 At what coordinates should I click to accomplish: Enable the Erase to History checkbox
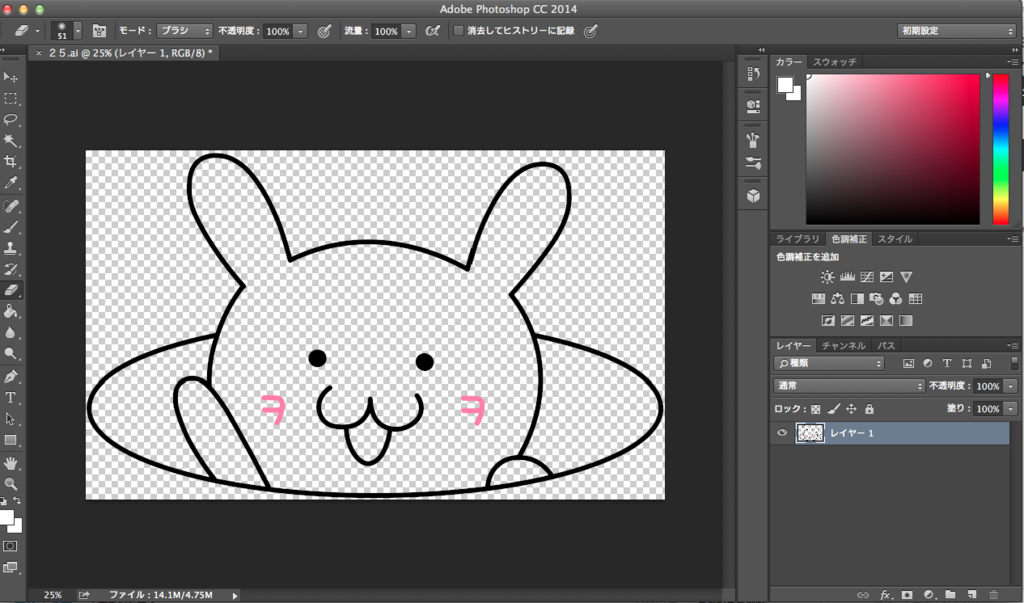click(x=459, y=31)
